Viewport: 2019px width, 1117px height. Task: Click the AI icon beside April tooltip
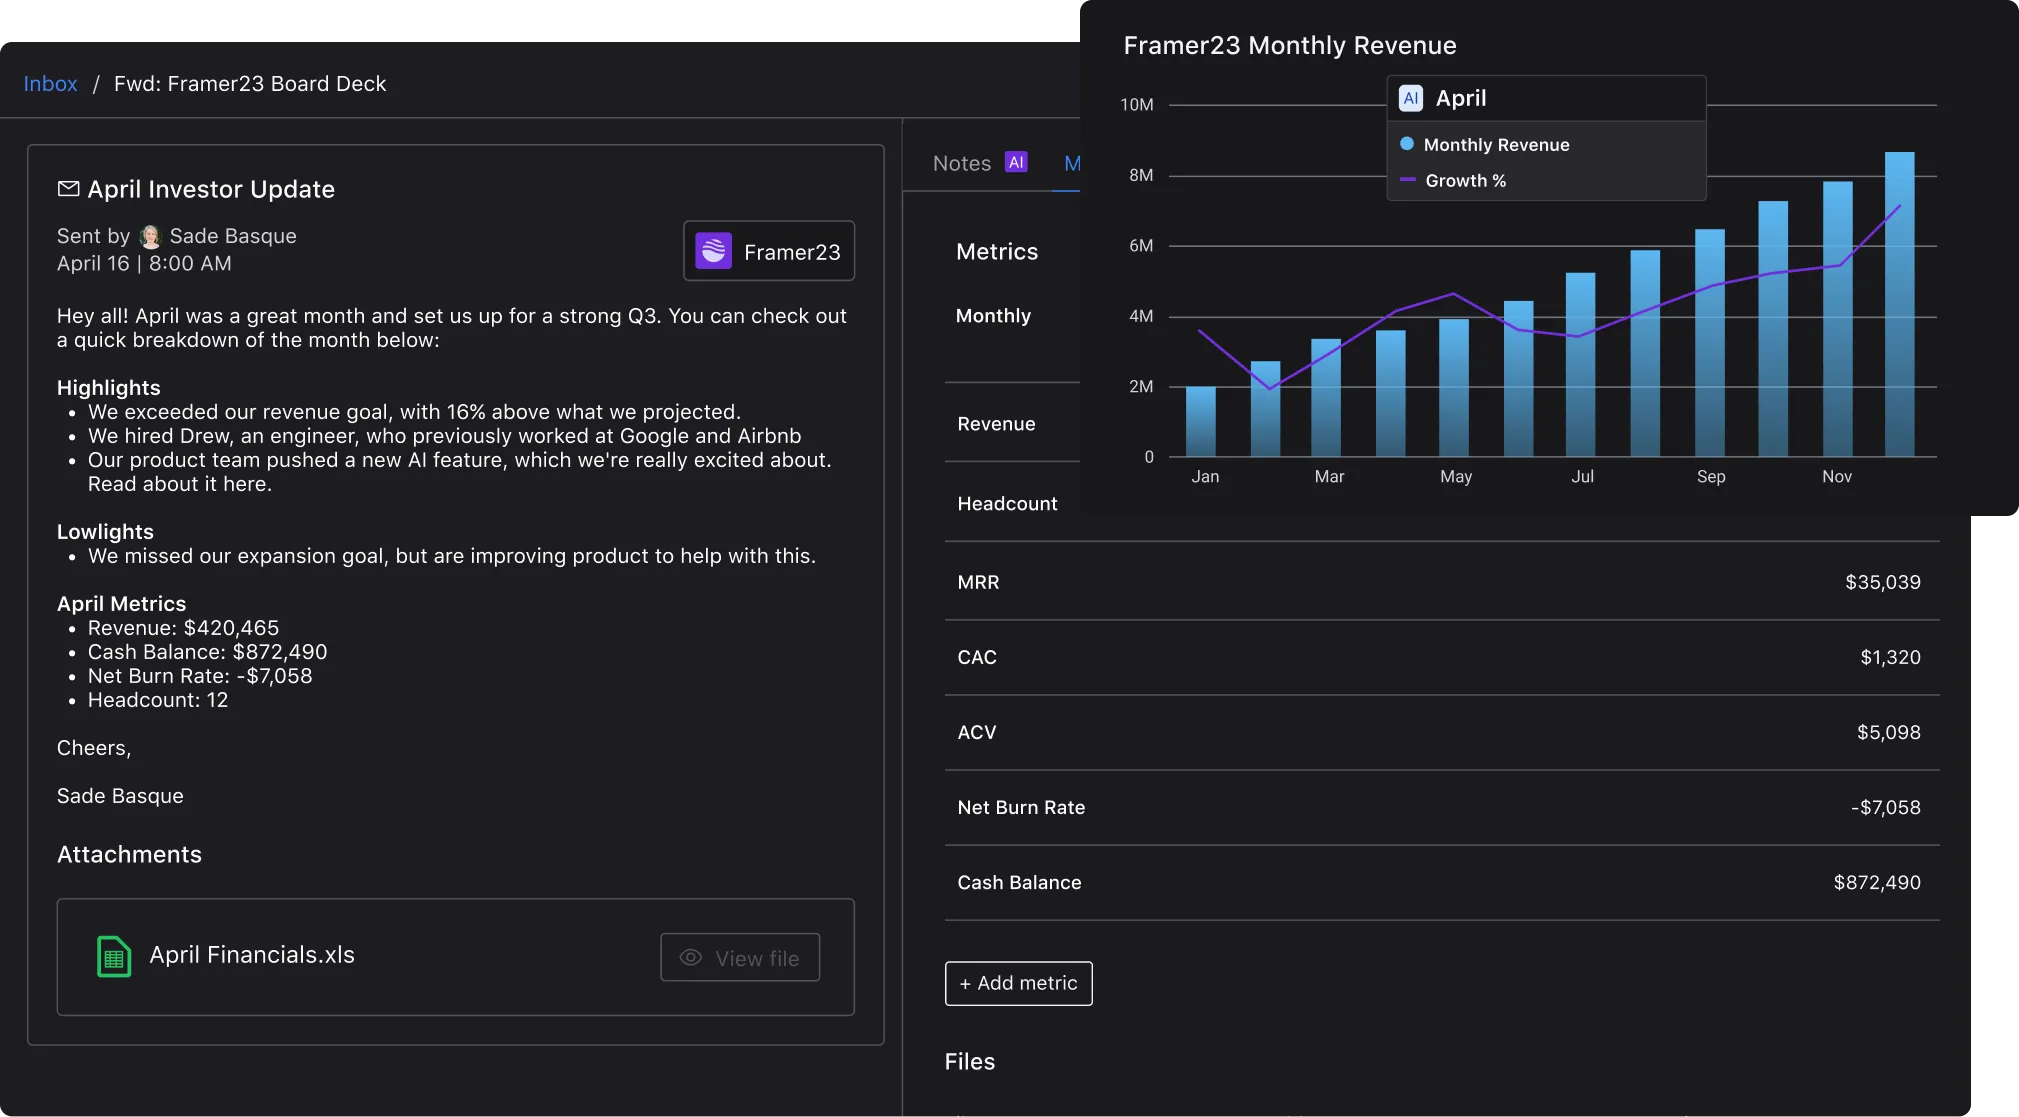coord(1410,98)
